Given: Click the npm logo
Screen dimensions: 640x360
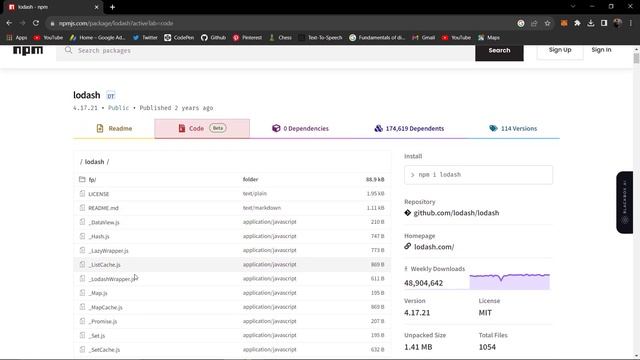Looking at the screenshot, I should pos(28,51).
